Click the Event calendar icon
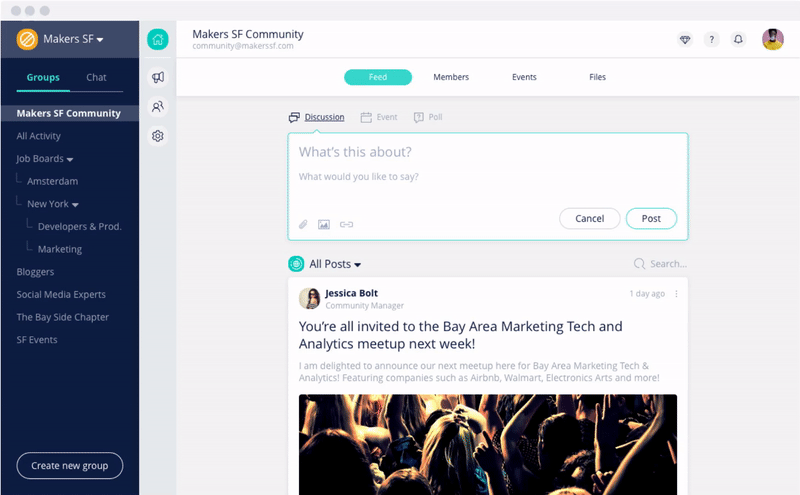This screenshot has width=800, height=495. point(366,117)
